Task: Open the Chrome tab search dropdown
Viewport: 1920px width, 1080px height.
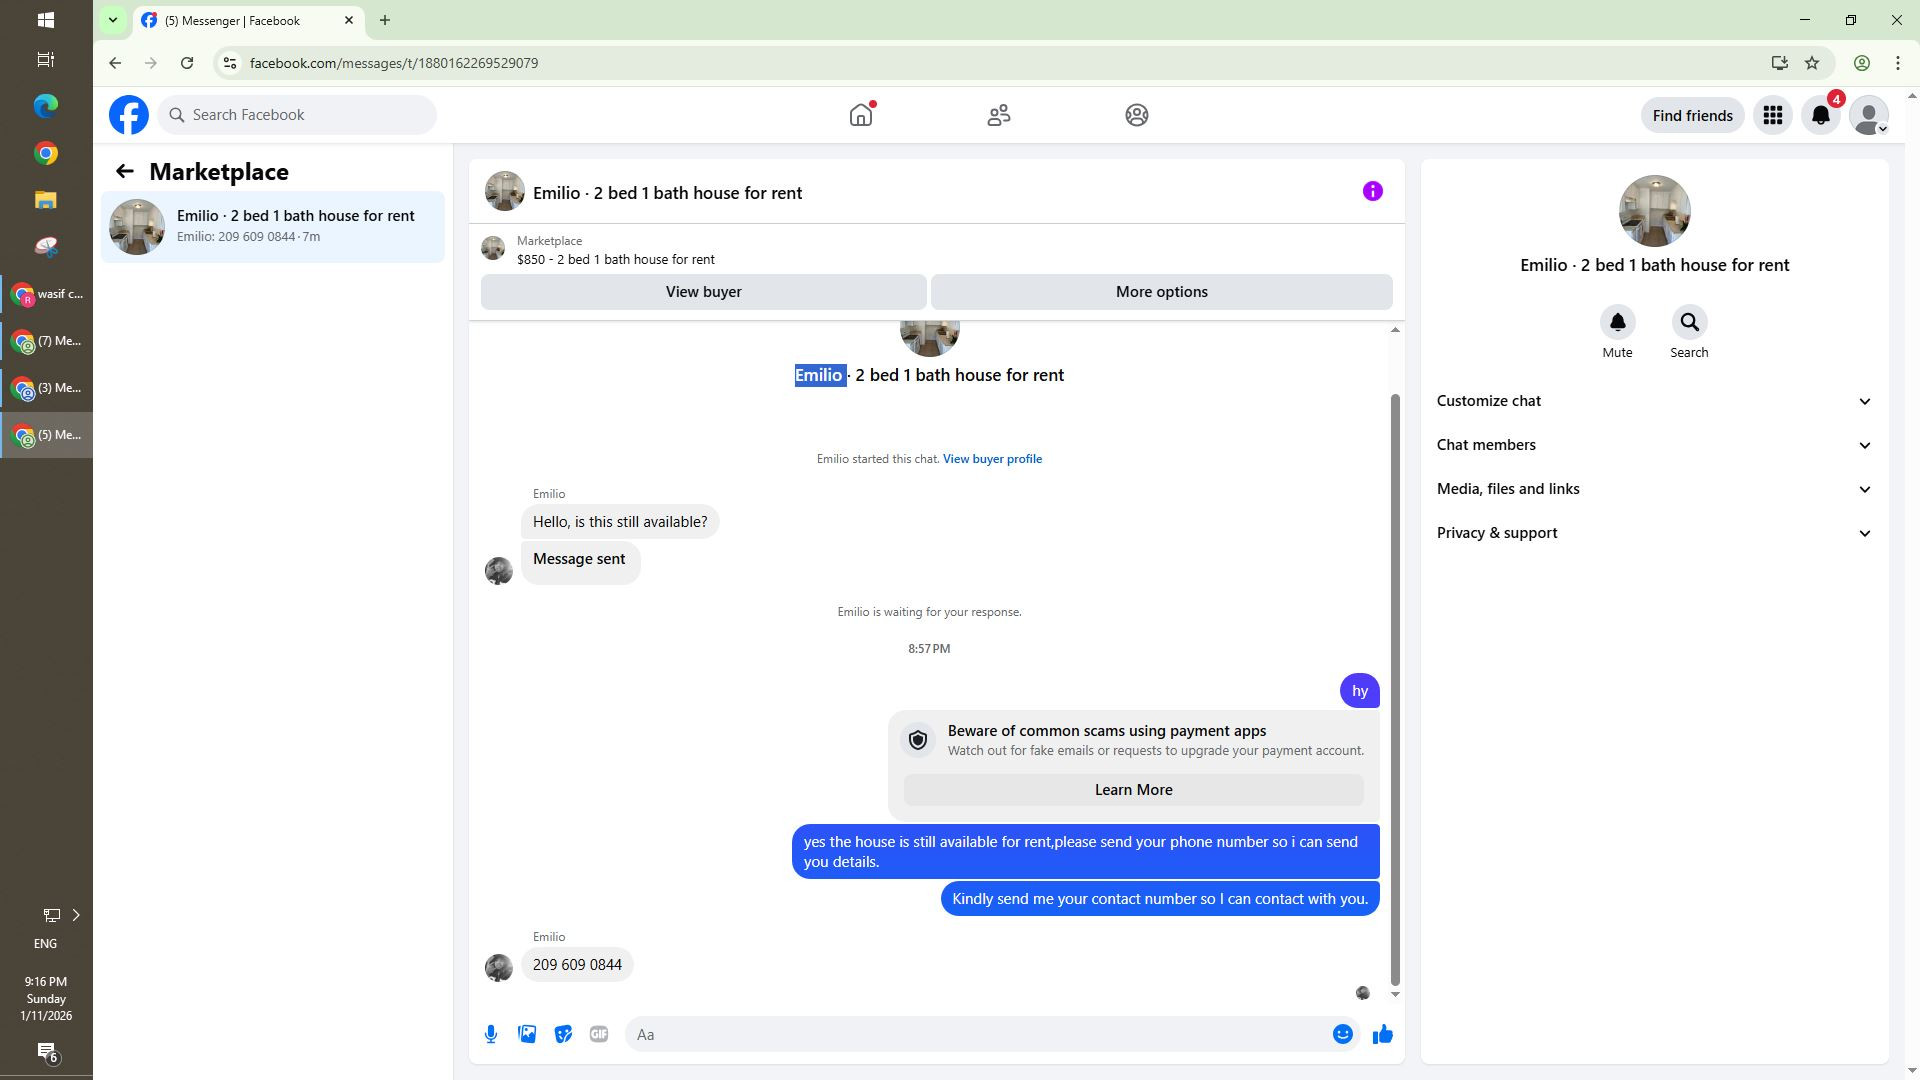Action: tap(113, 20)
